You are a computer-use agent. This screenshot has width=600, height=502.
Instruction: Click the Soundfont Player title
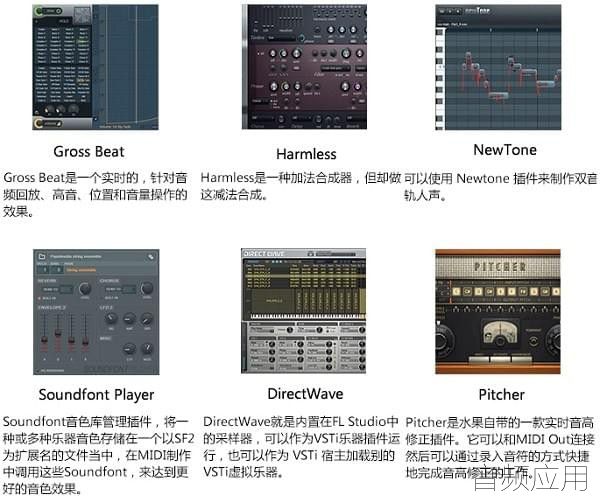click(x=96, y=394)
